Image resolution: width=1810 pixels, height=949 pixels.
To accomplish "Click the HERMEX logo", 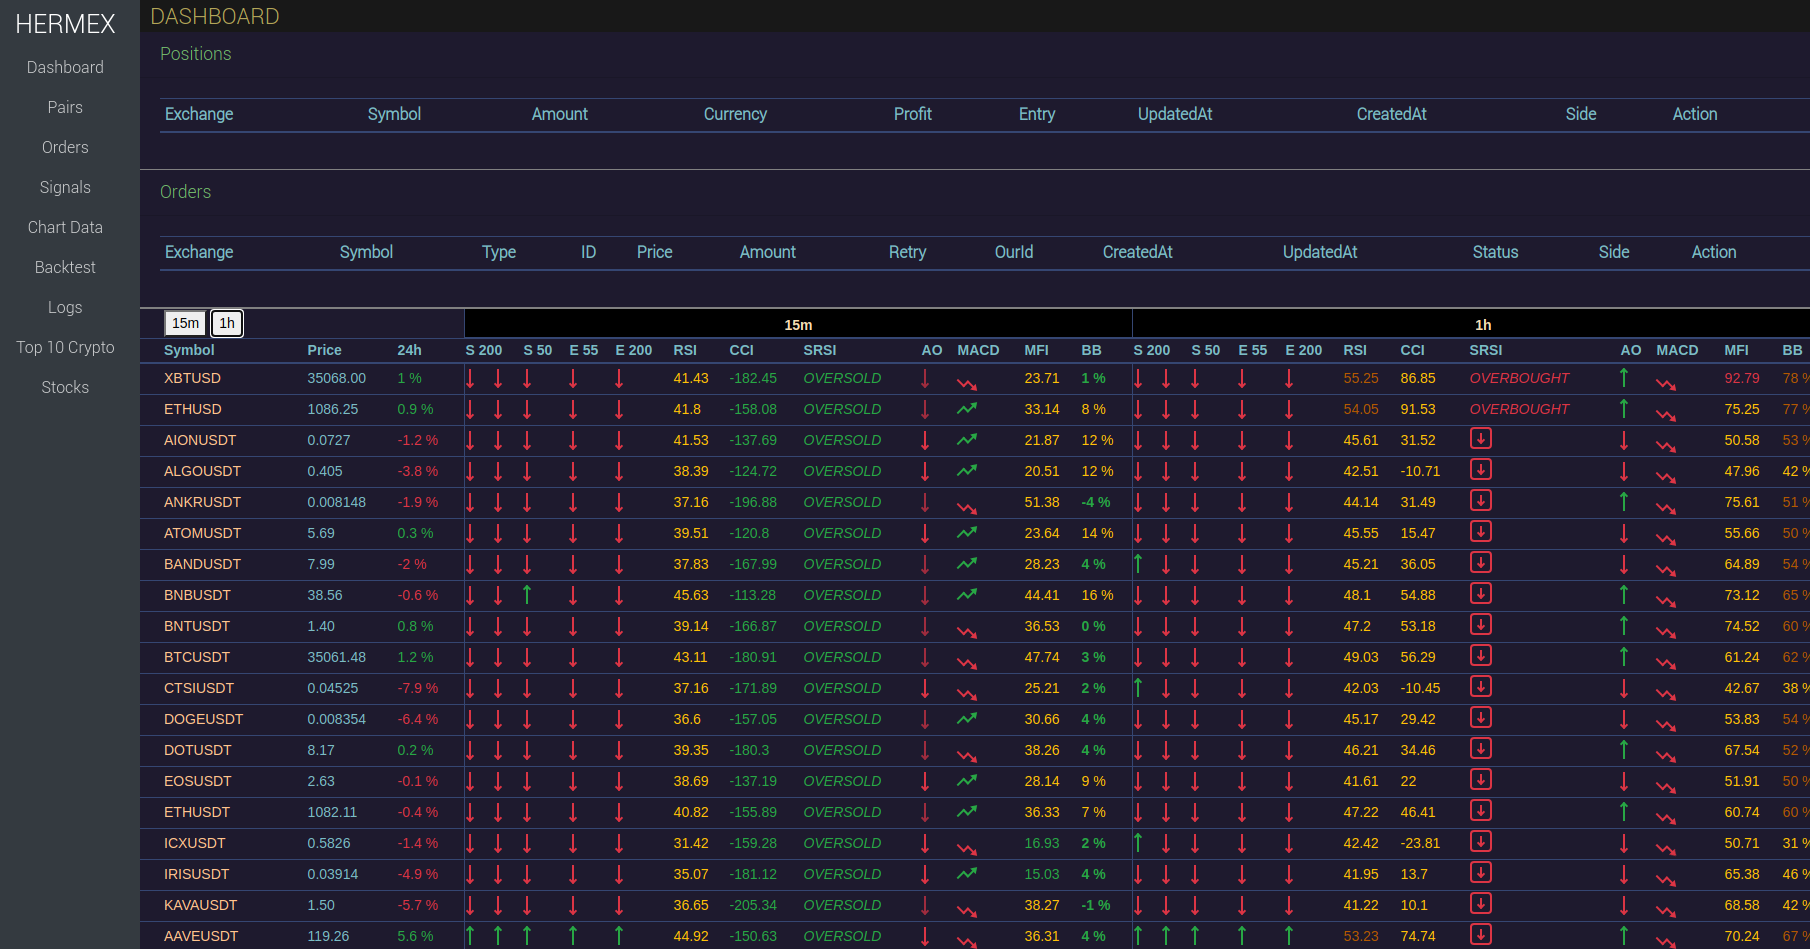I will click(x=65, y=24).
